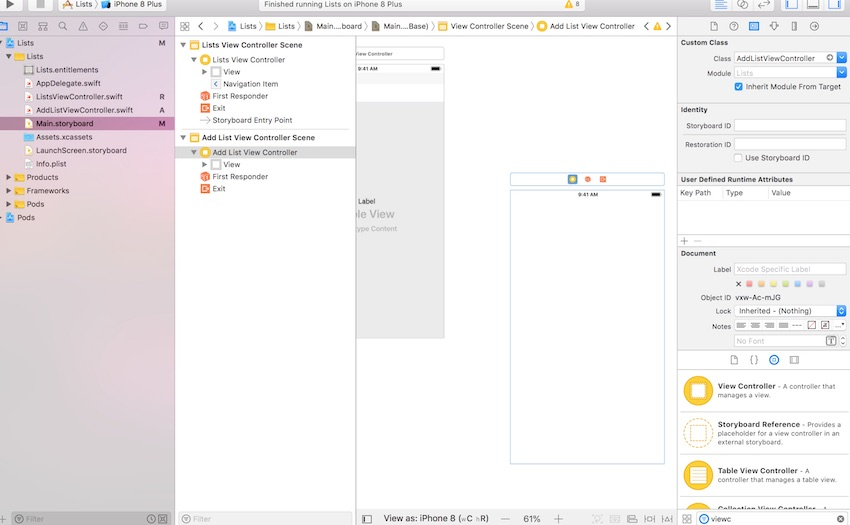Click Embed In Stack icon
Viewport: 850px width, 525px height.
615,519
